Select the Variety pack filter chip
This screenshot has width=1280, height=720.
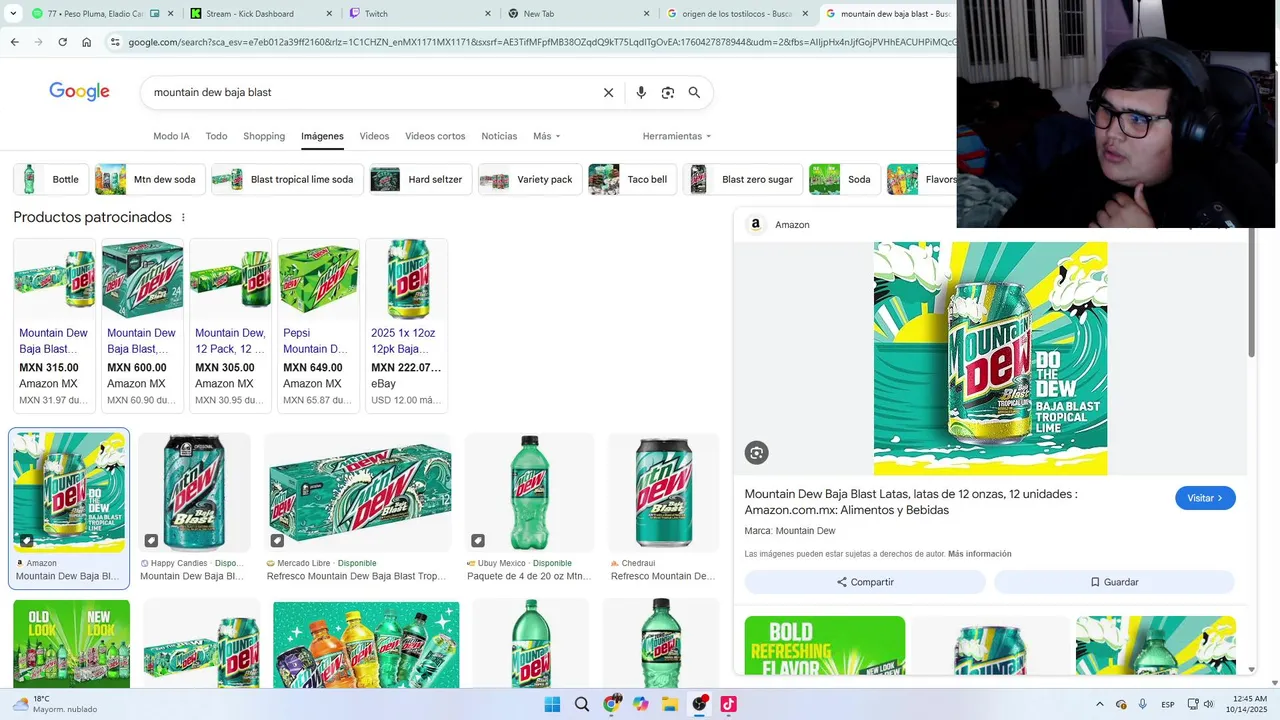(x=530, y=179)
